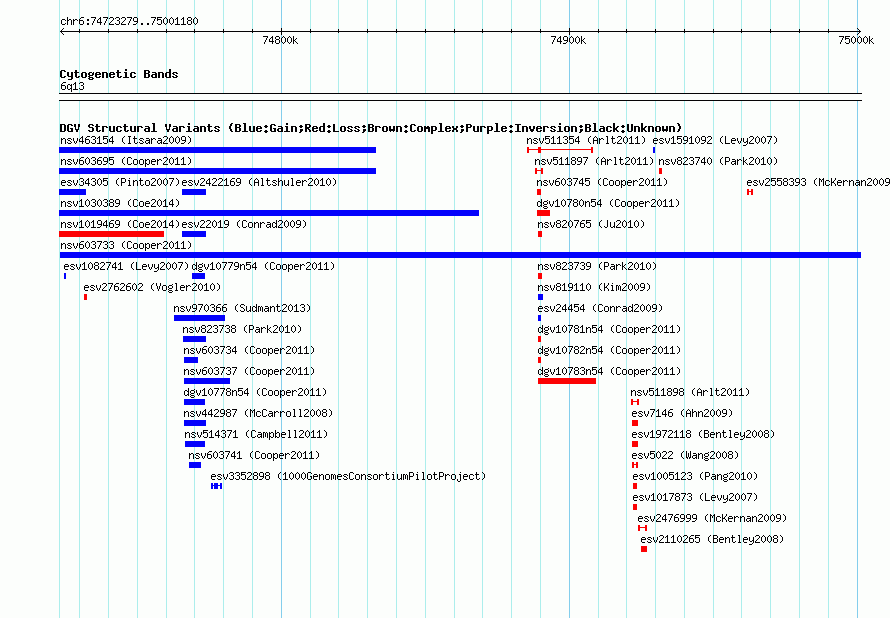Click the blue gain bar under nsv1030389
The height and width of the screenshot is (618, 890).
pyautogui.click(x=269, y=213)
